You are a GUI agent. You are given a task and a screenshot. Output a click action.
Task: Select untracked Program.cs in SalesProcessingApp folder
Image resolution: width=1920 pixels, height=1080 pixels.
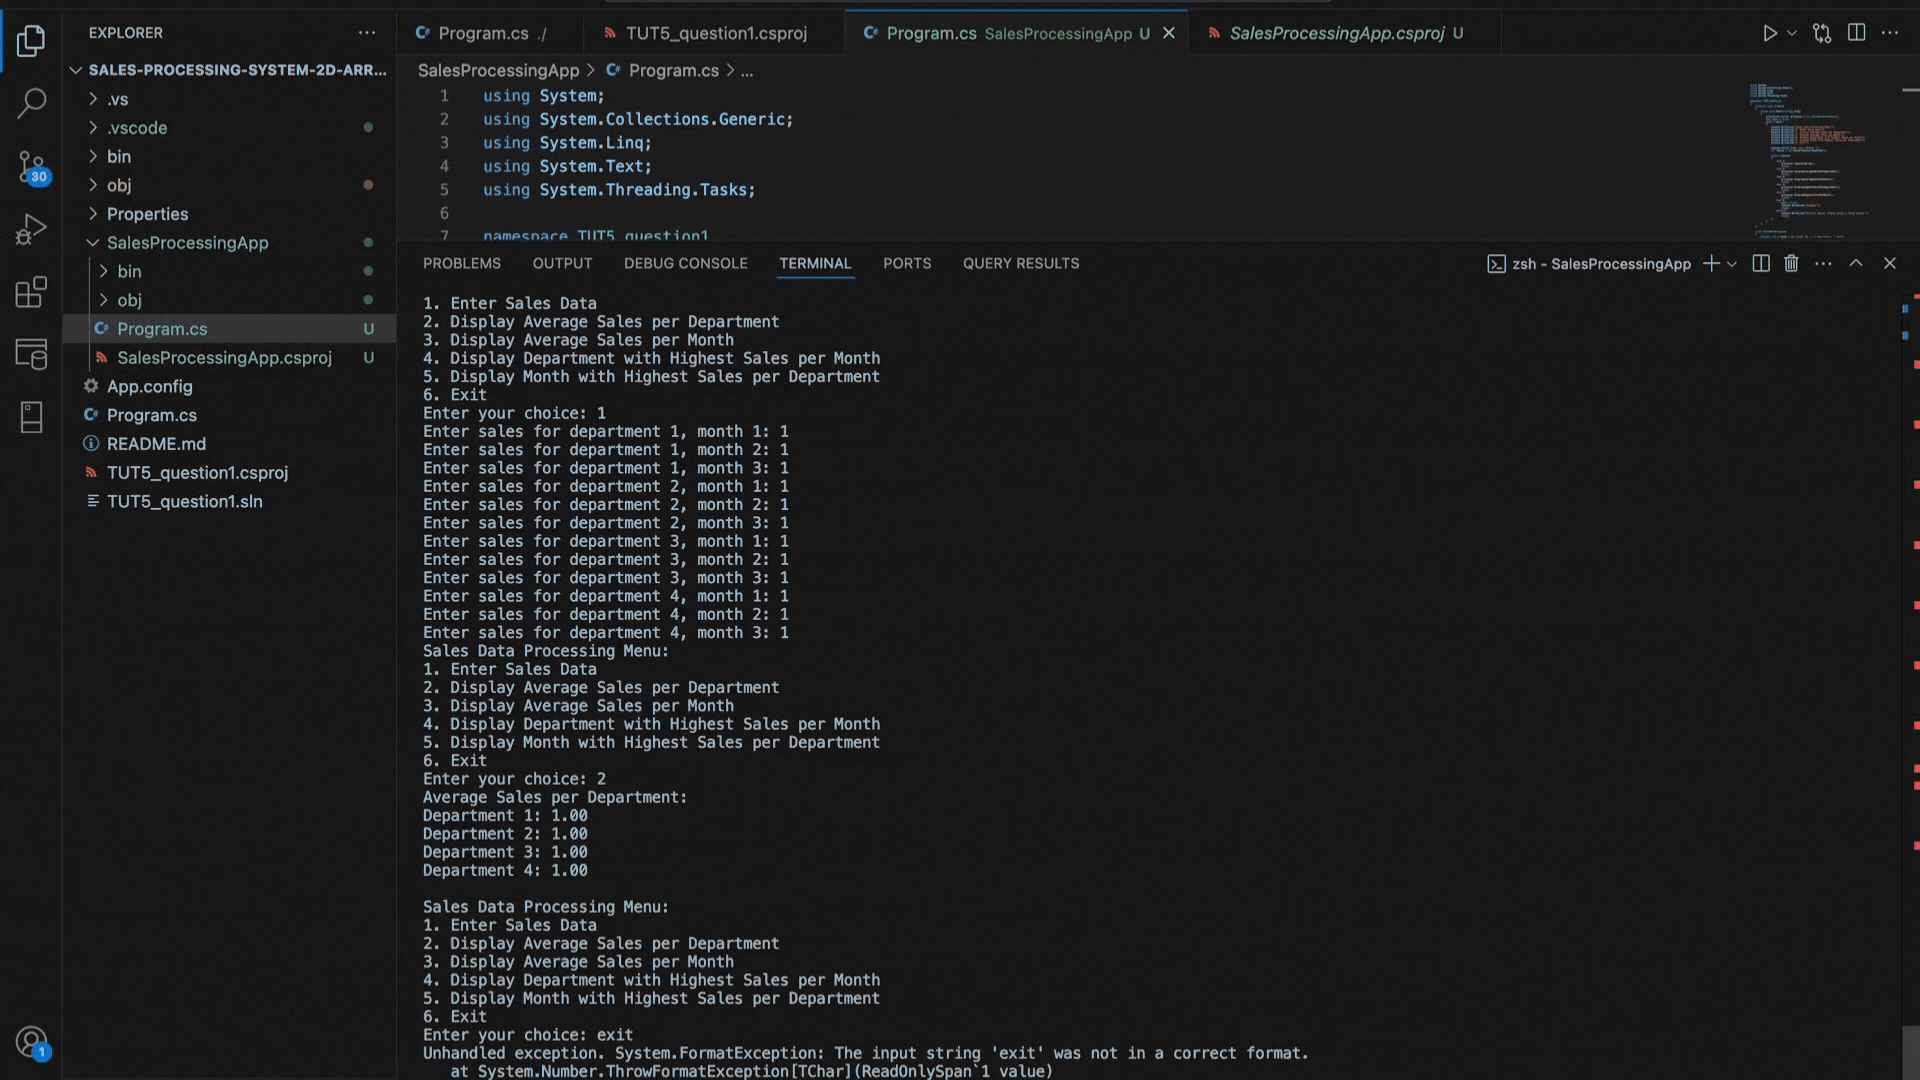click(x=229, y=329)
